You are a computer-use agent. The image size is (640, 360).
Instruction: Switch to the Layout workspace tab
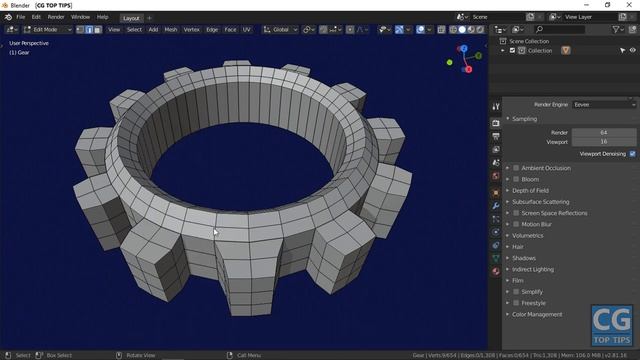131,18
